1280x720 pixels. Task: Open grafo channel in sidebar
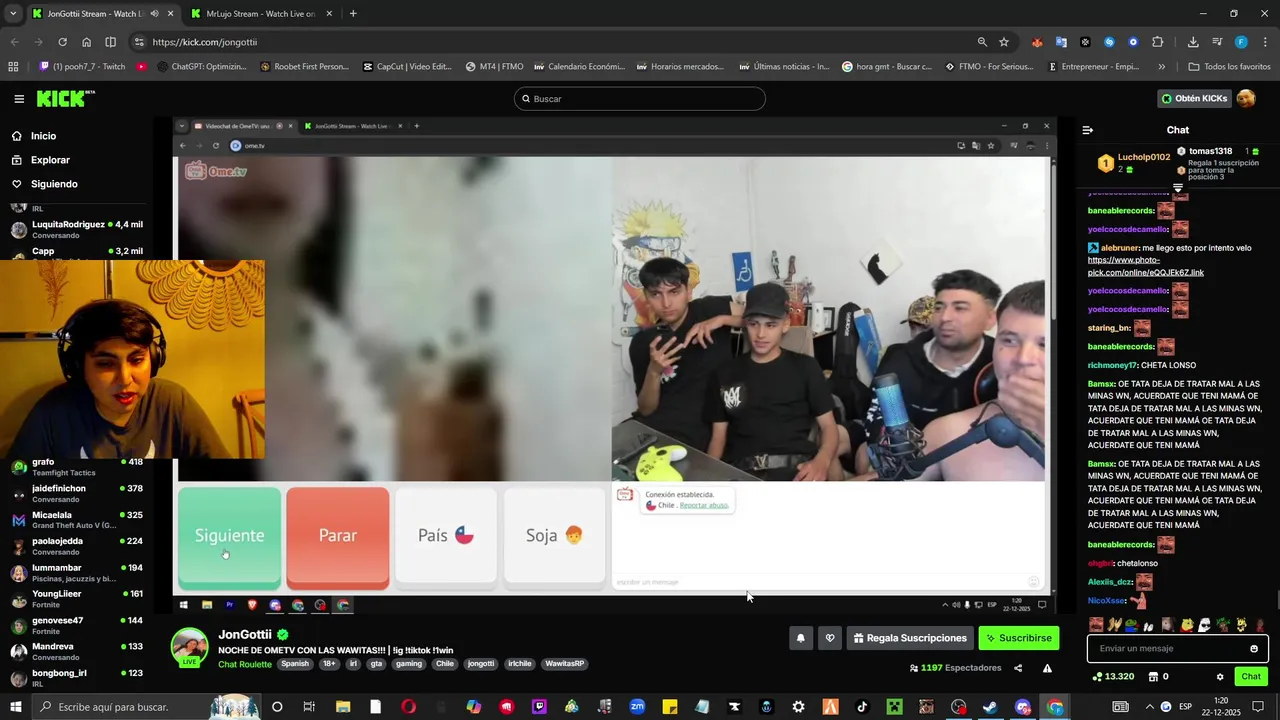click(77, 467)
